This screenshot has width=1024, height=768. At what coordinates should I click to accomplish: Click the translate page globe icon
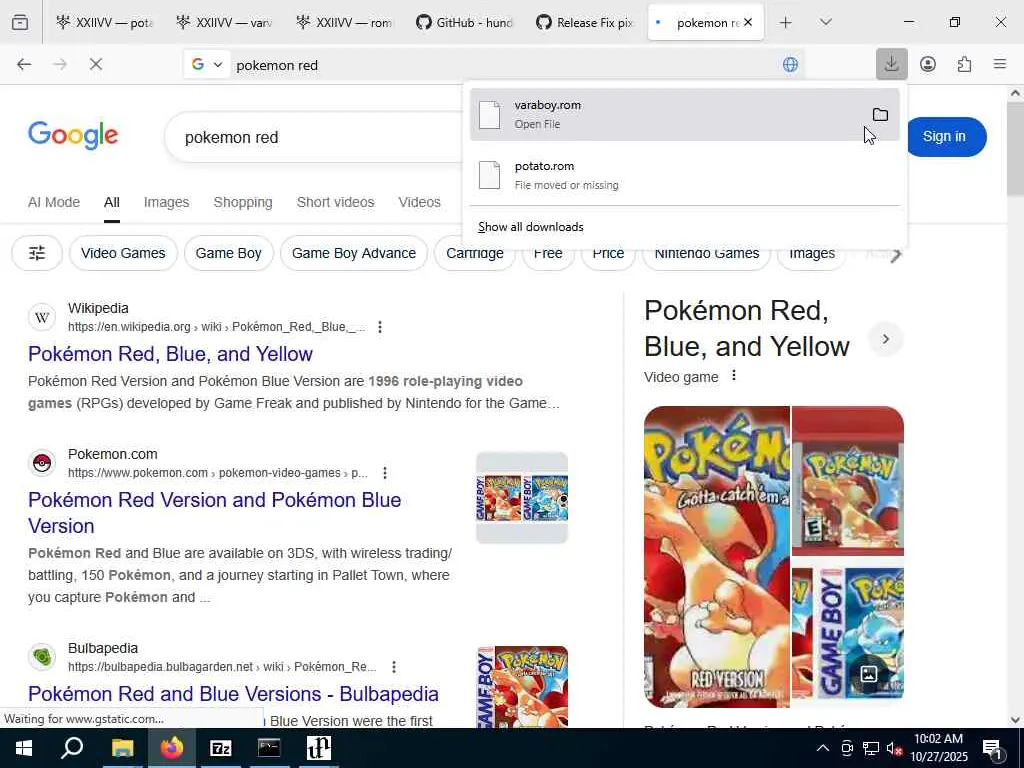coord(790,65)
